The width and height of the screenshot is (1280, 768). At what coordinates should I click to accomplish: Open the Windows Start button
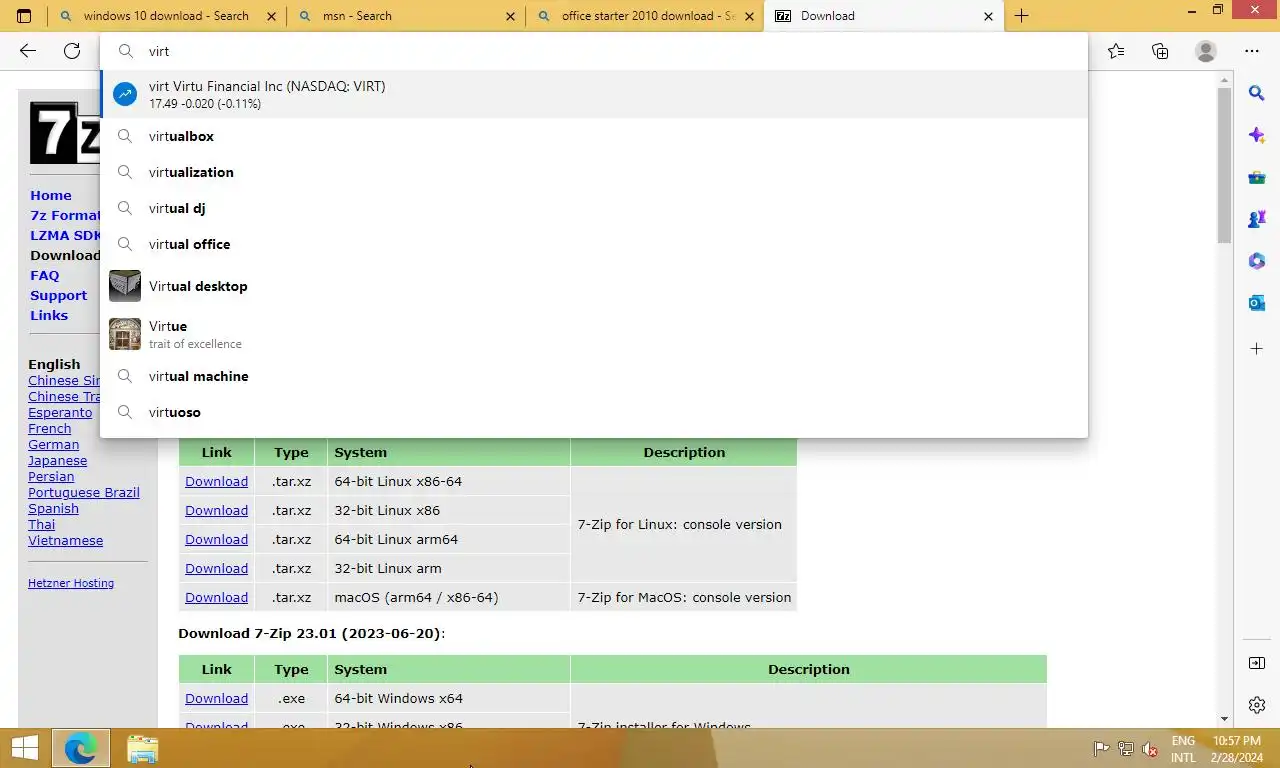[24, 748]
